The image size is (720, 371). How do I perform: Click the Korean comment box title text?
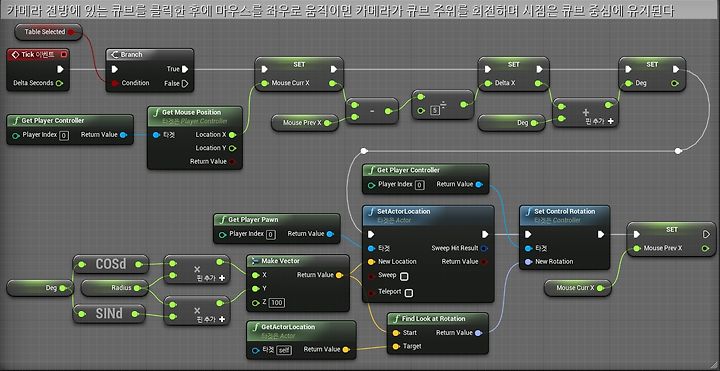coord(340,11)
